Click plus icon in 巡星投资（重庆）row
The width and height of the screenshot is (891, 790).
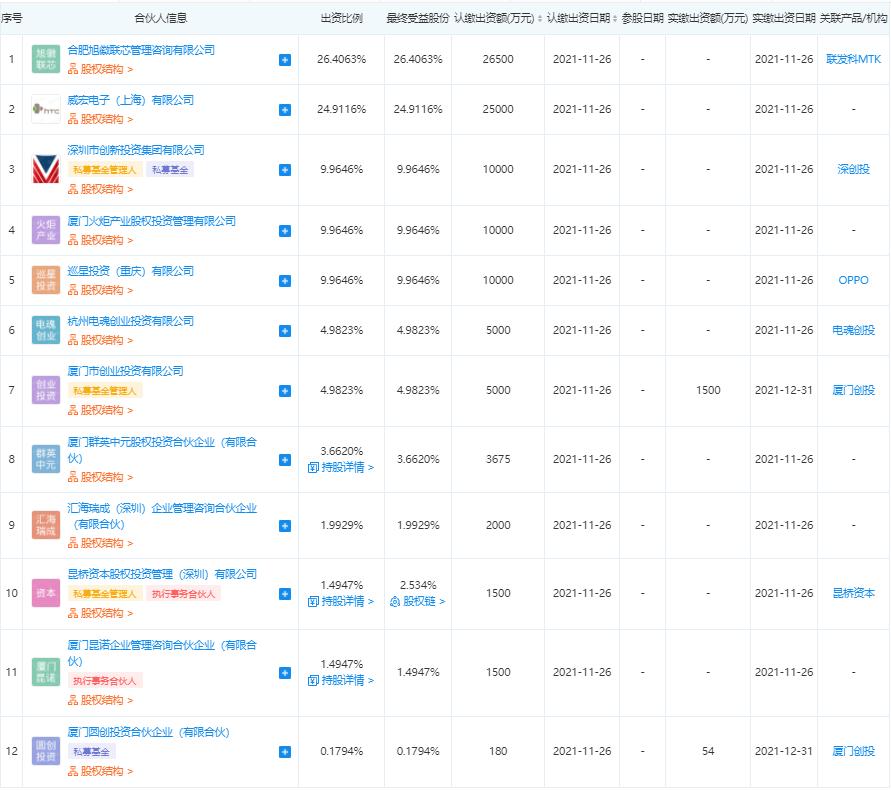pos(285,281)
